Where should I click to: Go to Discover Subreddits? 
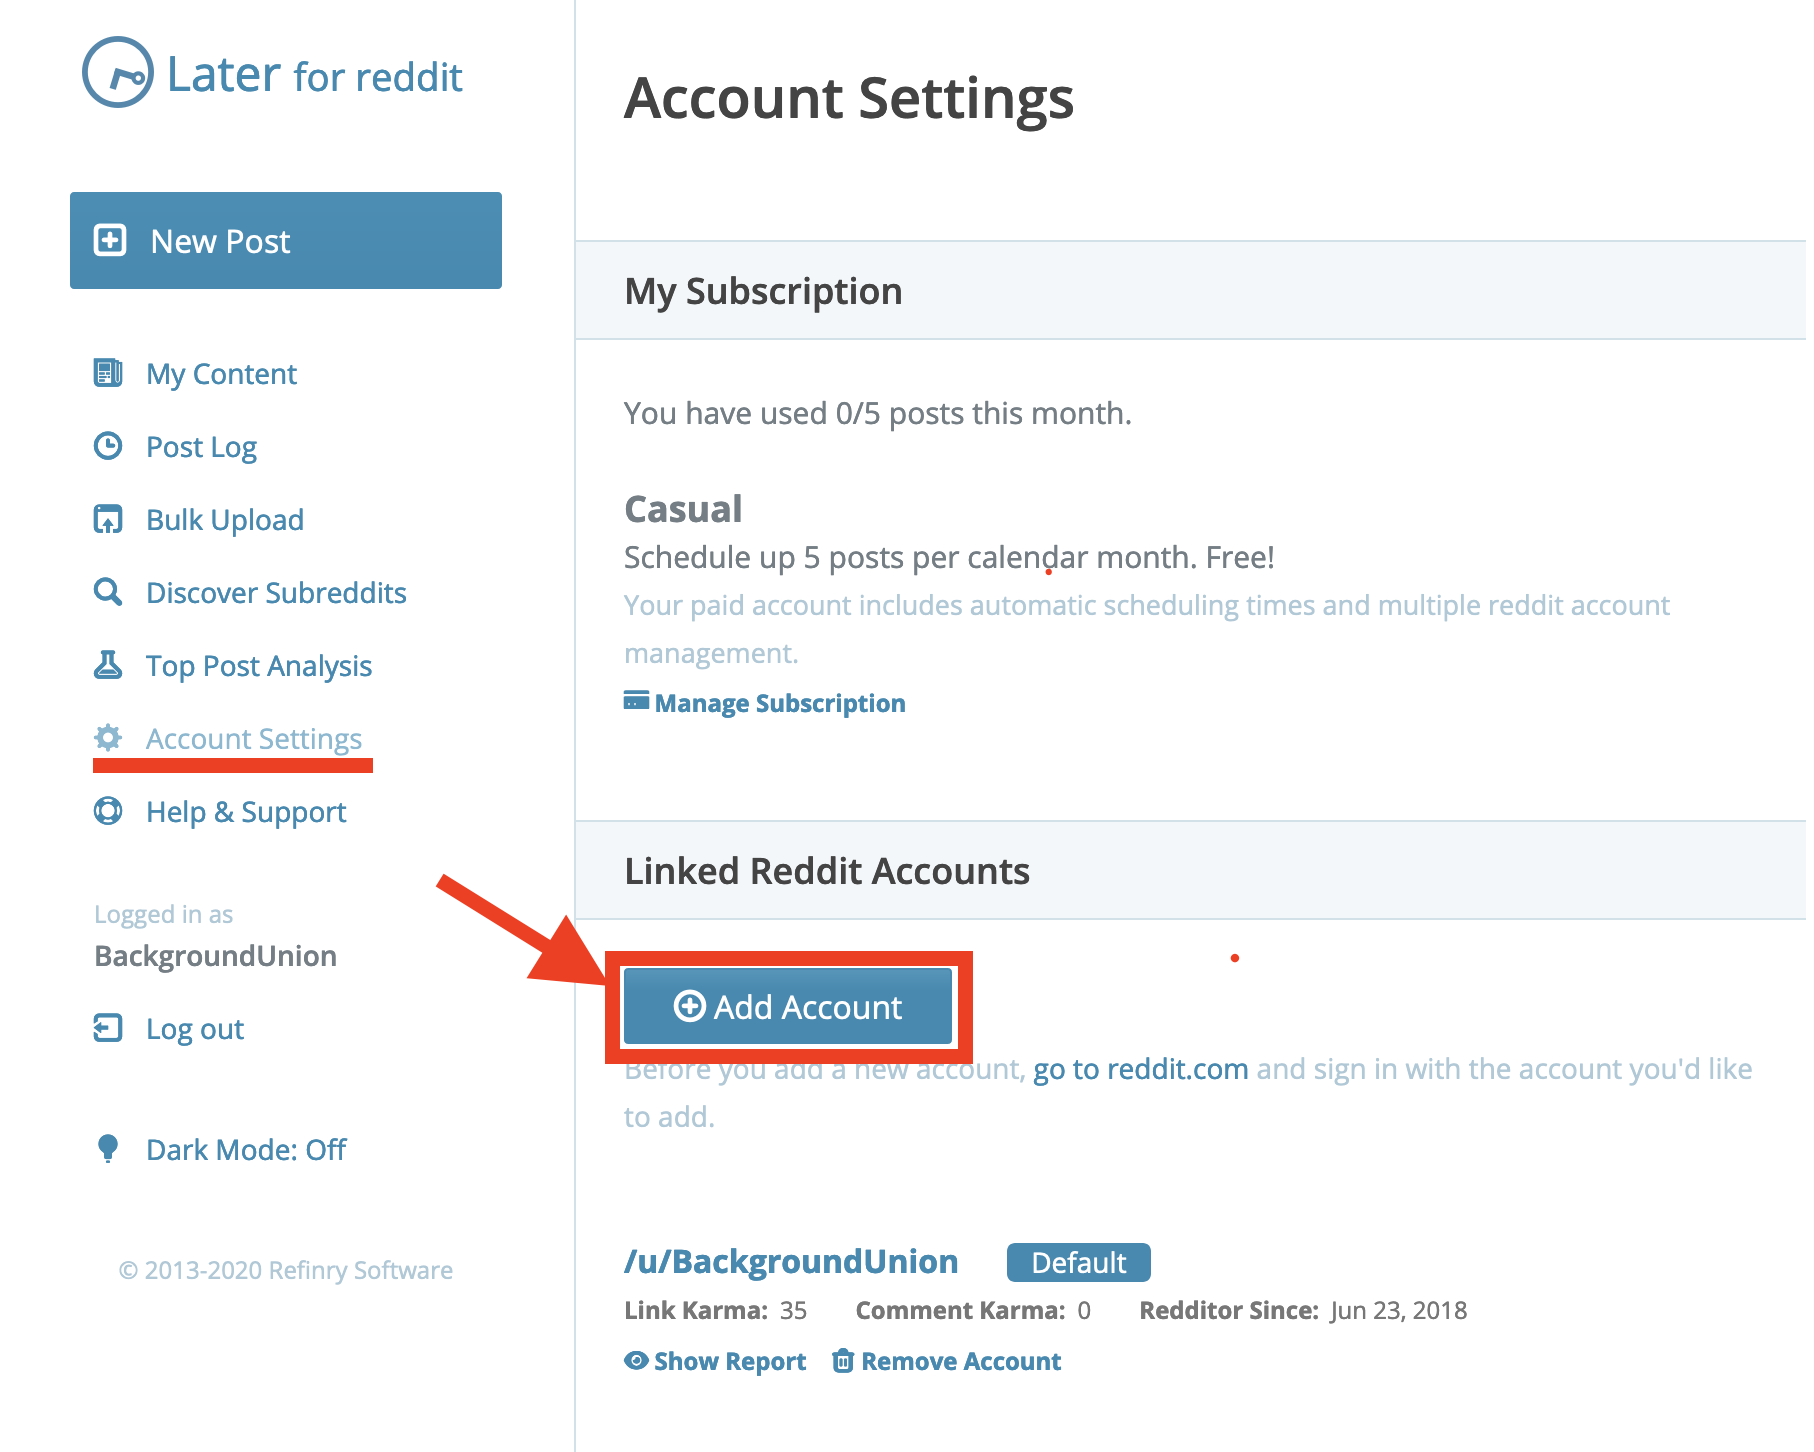pos(276,593)
